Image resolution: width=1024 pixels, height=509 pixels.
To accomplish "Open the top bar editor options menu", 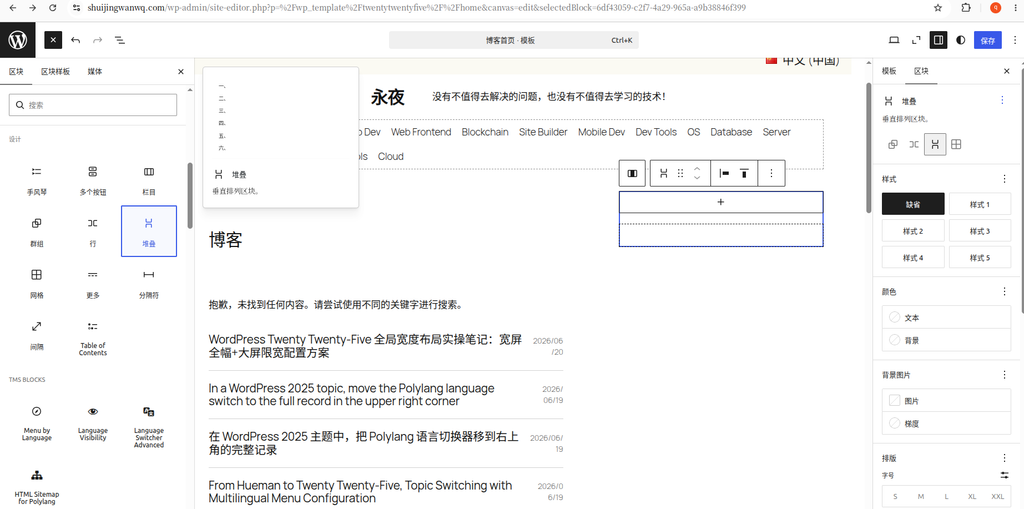I will pos(1014,40).
